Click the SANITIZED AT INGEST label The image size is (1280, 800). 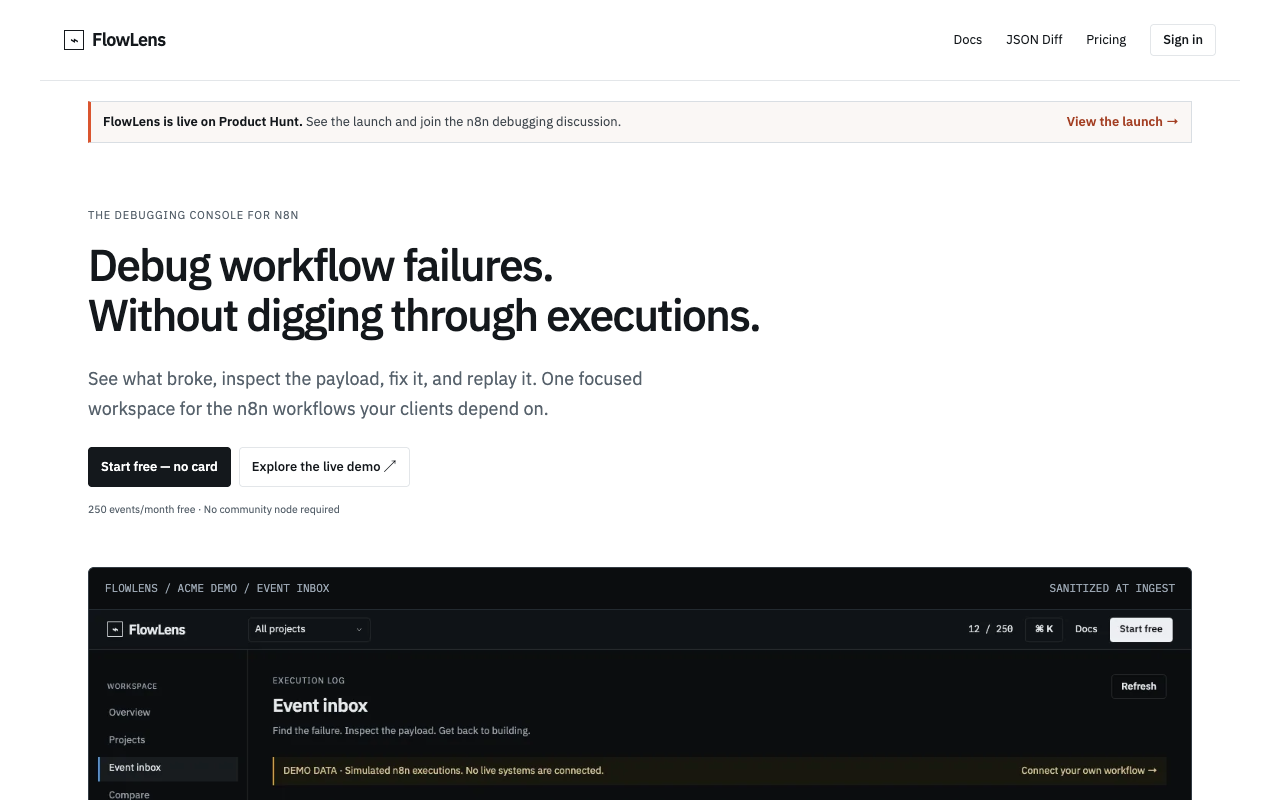[1112, 588]
